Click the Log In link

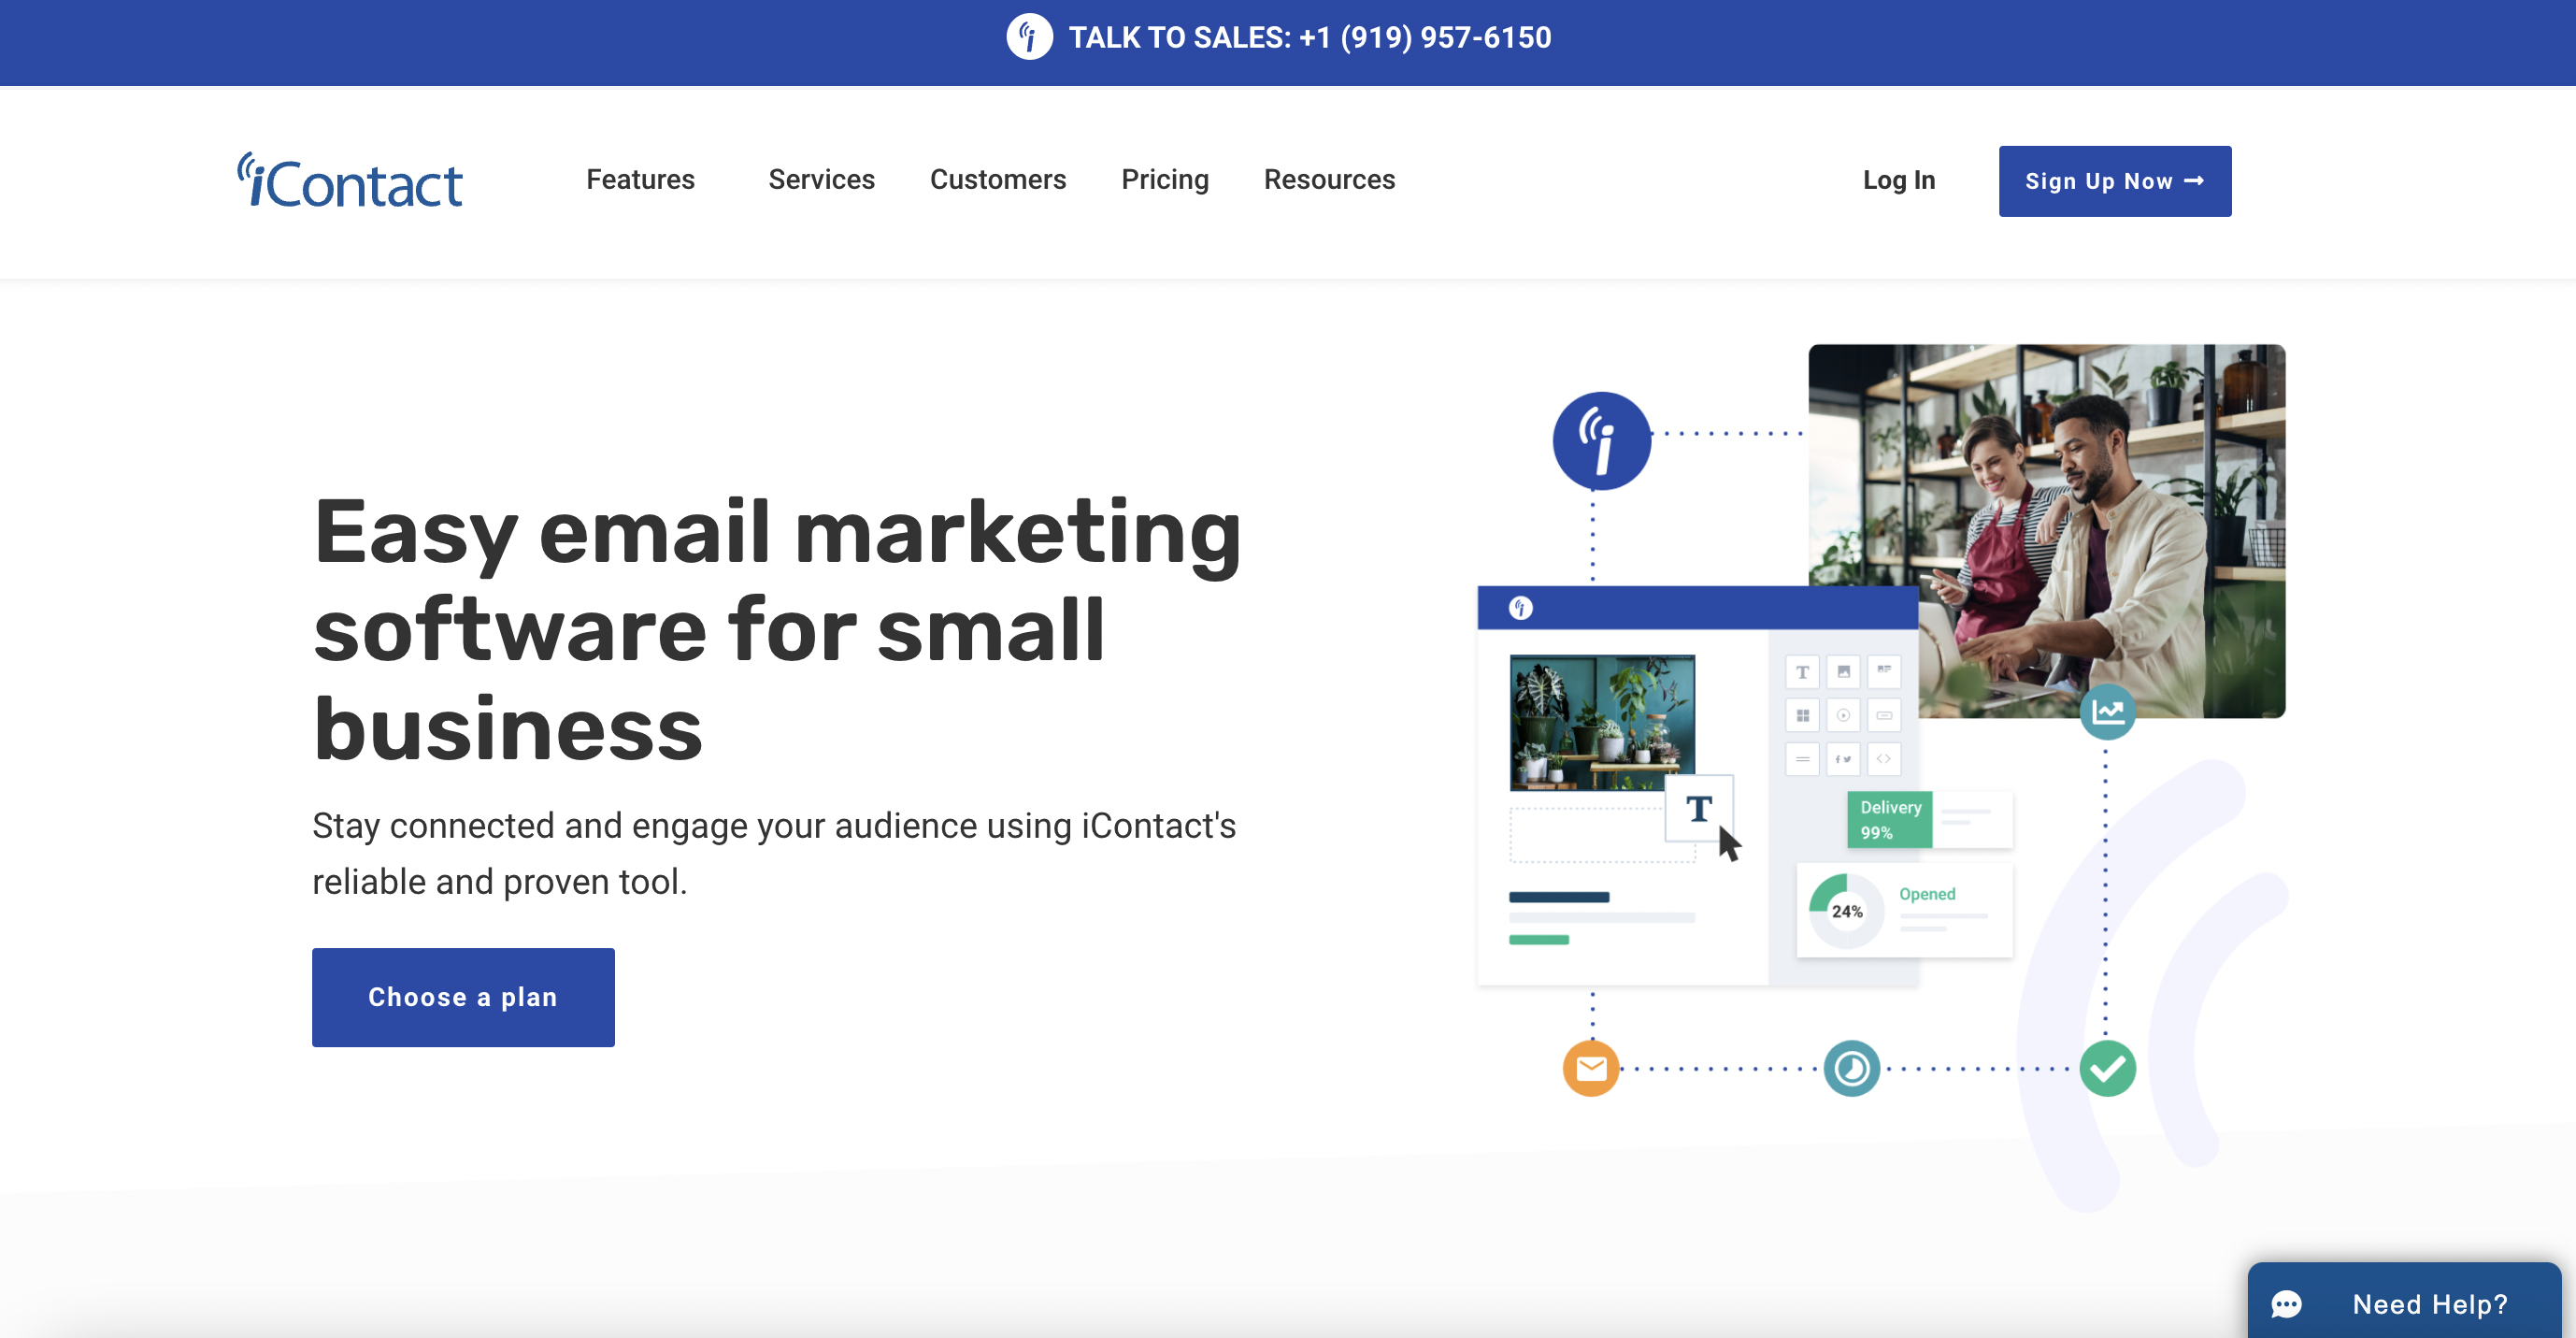tap(1898, 181)
